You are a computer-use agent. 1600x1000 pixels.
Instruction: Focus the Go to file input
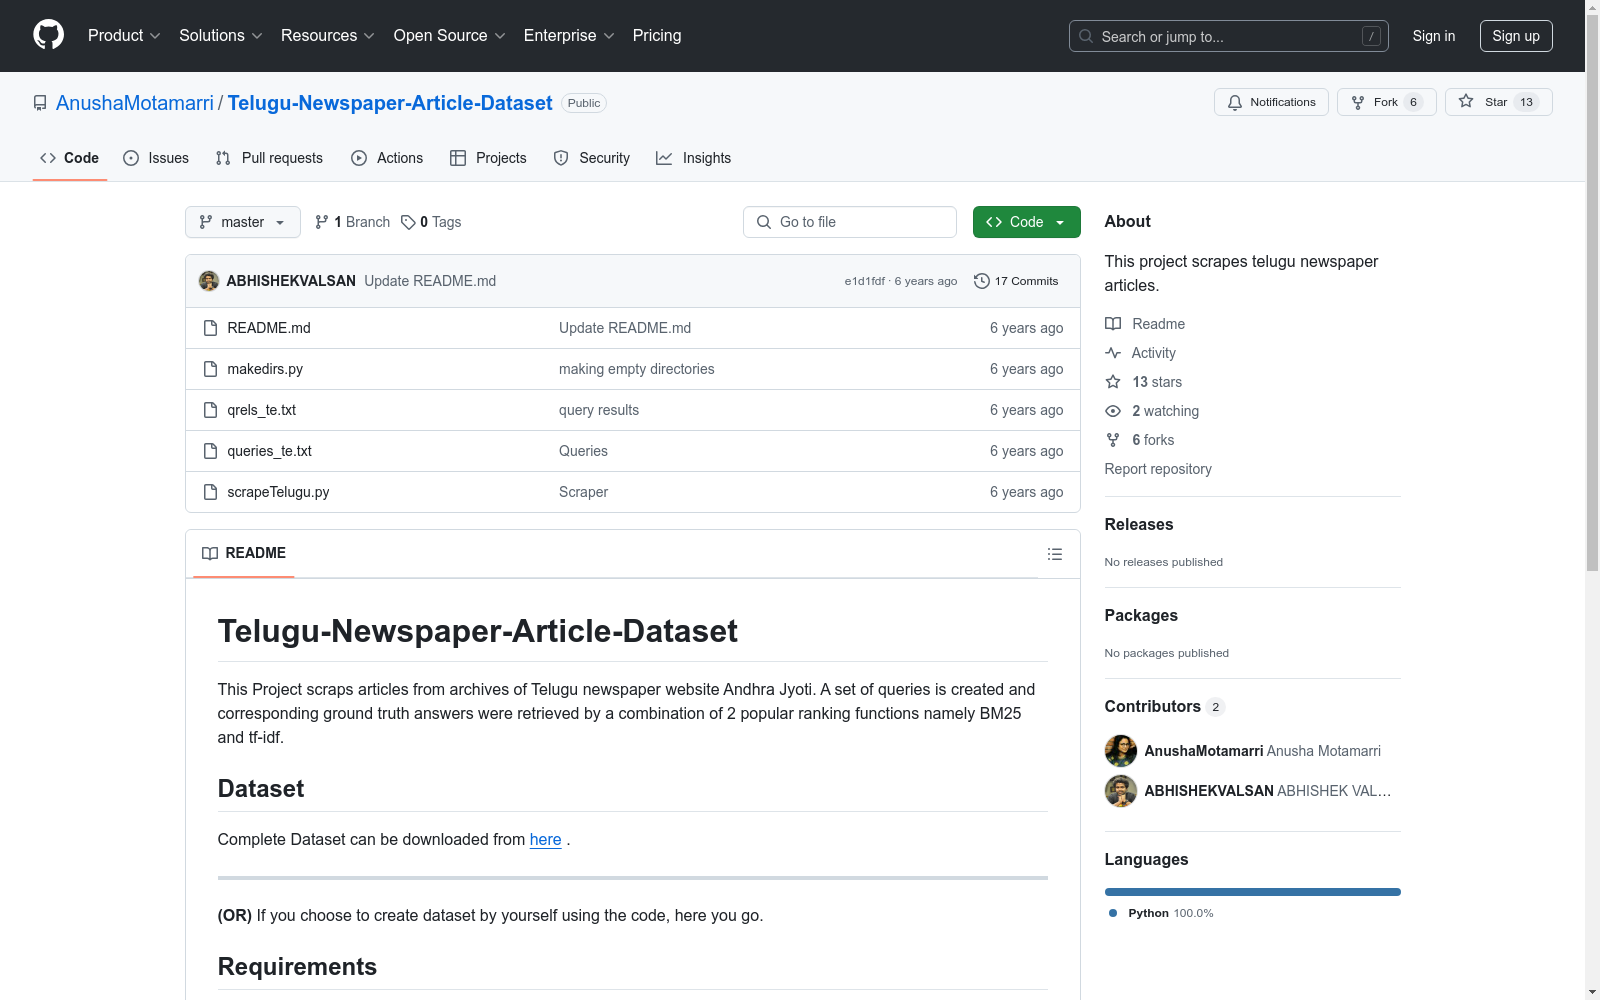pyautogui.click(x=850, y=222)
